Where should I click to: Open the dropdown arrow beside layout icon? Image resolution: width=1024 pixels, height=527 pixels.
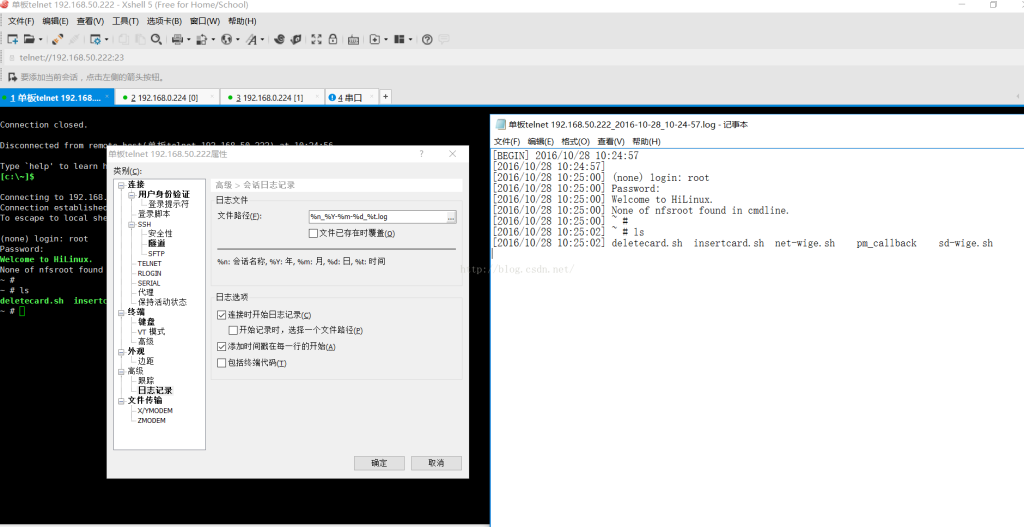[x=410, y=39]
